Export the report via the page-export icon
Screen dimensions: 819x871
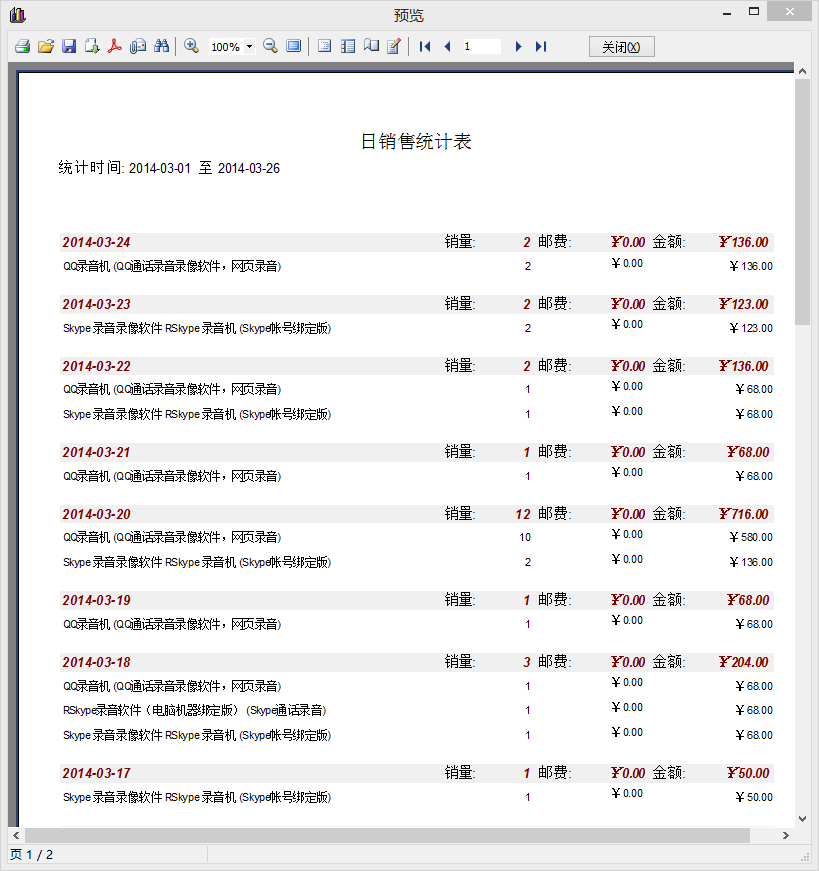pyautogui.click(x=91, y=46)
